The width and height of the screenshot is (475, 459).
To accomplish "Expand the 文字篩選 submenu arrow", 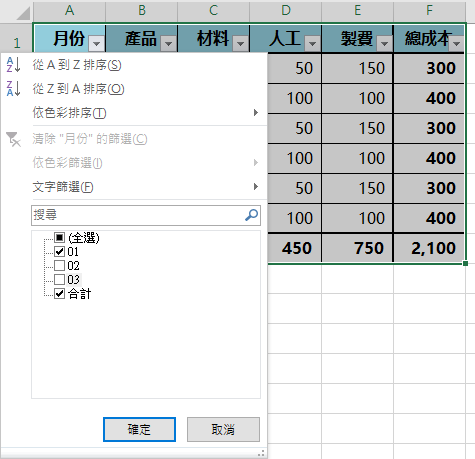I will [x=256, y=186].
